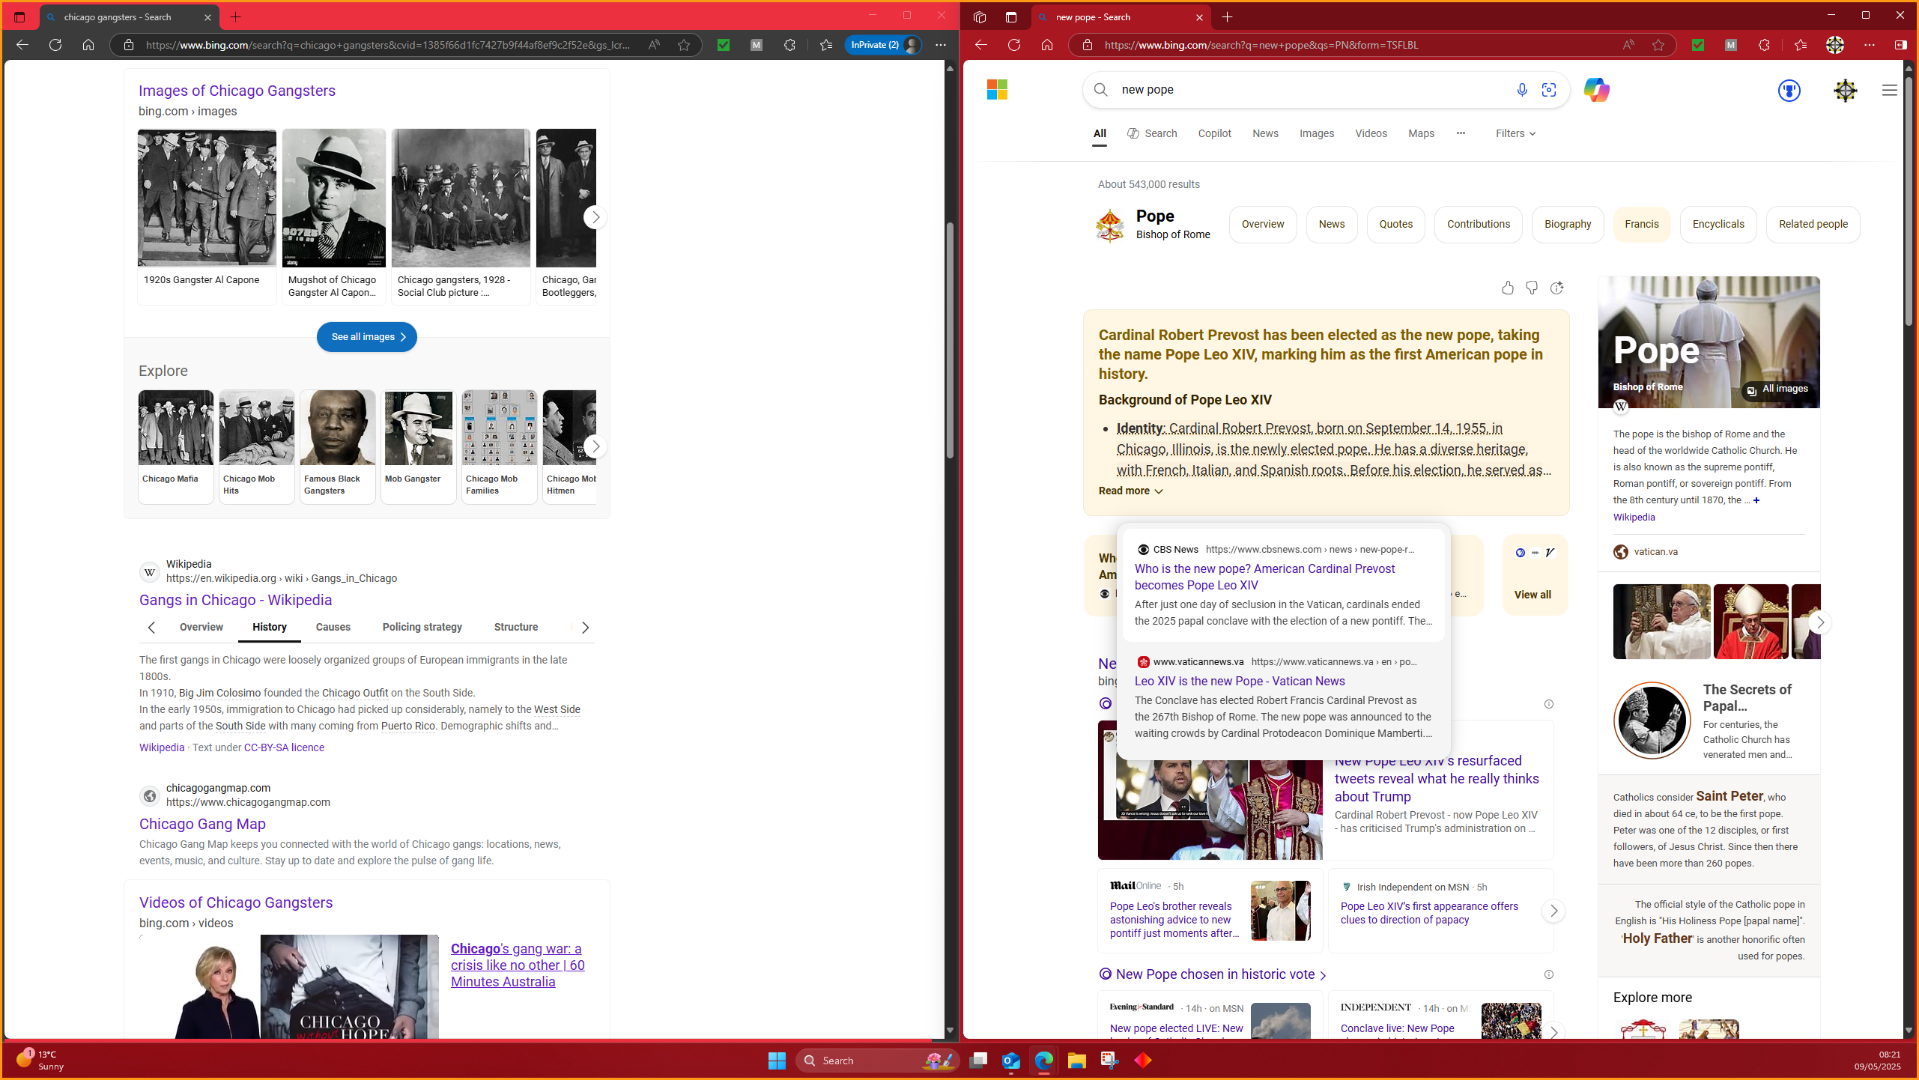Image resolution: width=1919 pixels, height=1080 pixels.
Task: Click All images on Pope photo
Action: click(x=1777, y=389)
